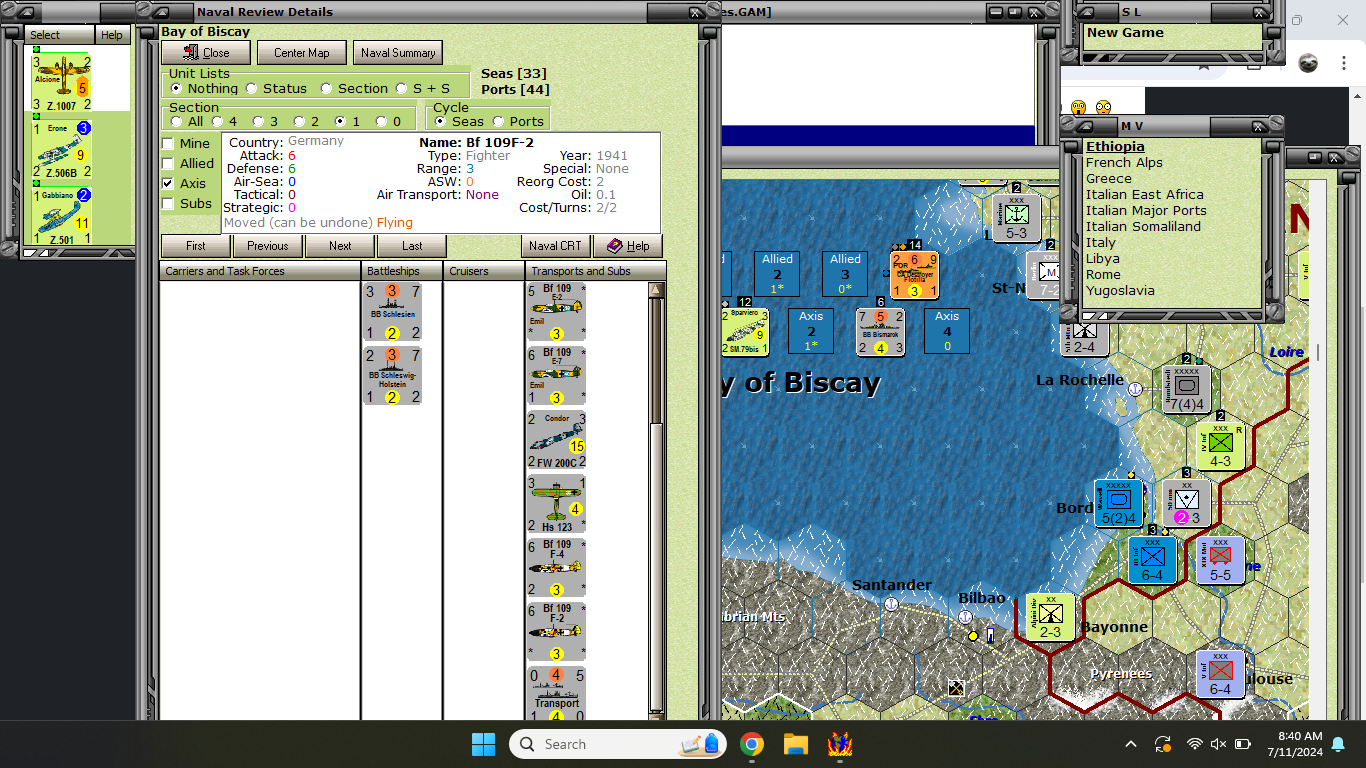Open Windows Start menu
The height and width of the screenshot is (768, 1366).
point(483,744)
